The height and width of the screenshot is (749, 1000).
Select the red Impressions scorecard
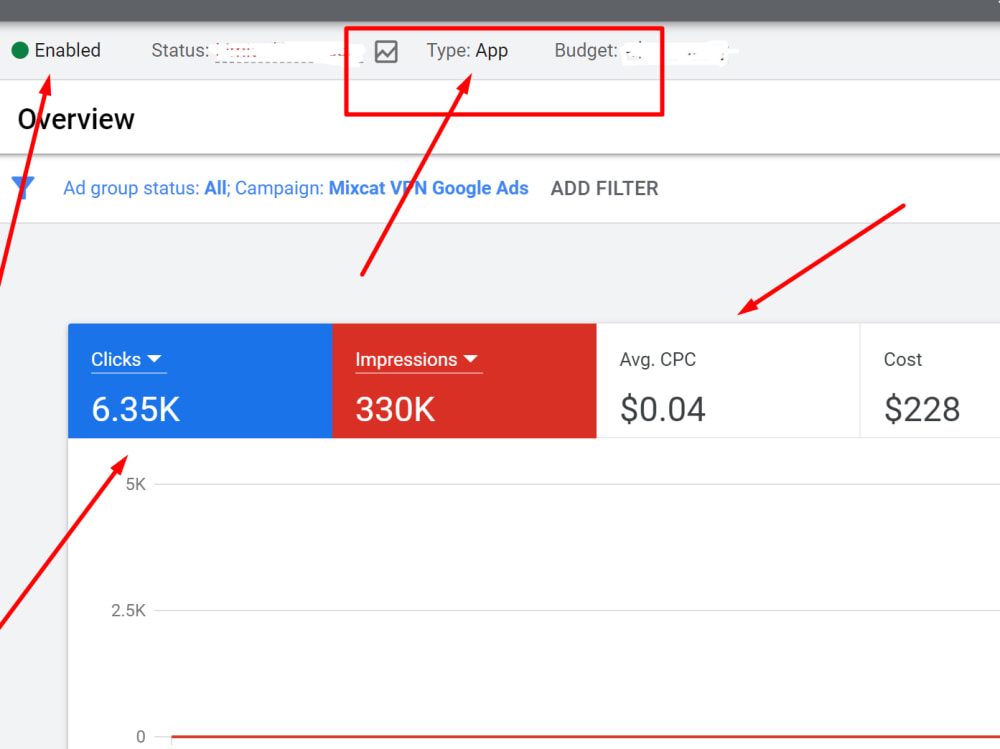464,381
